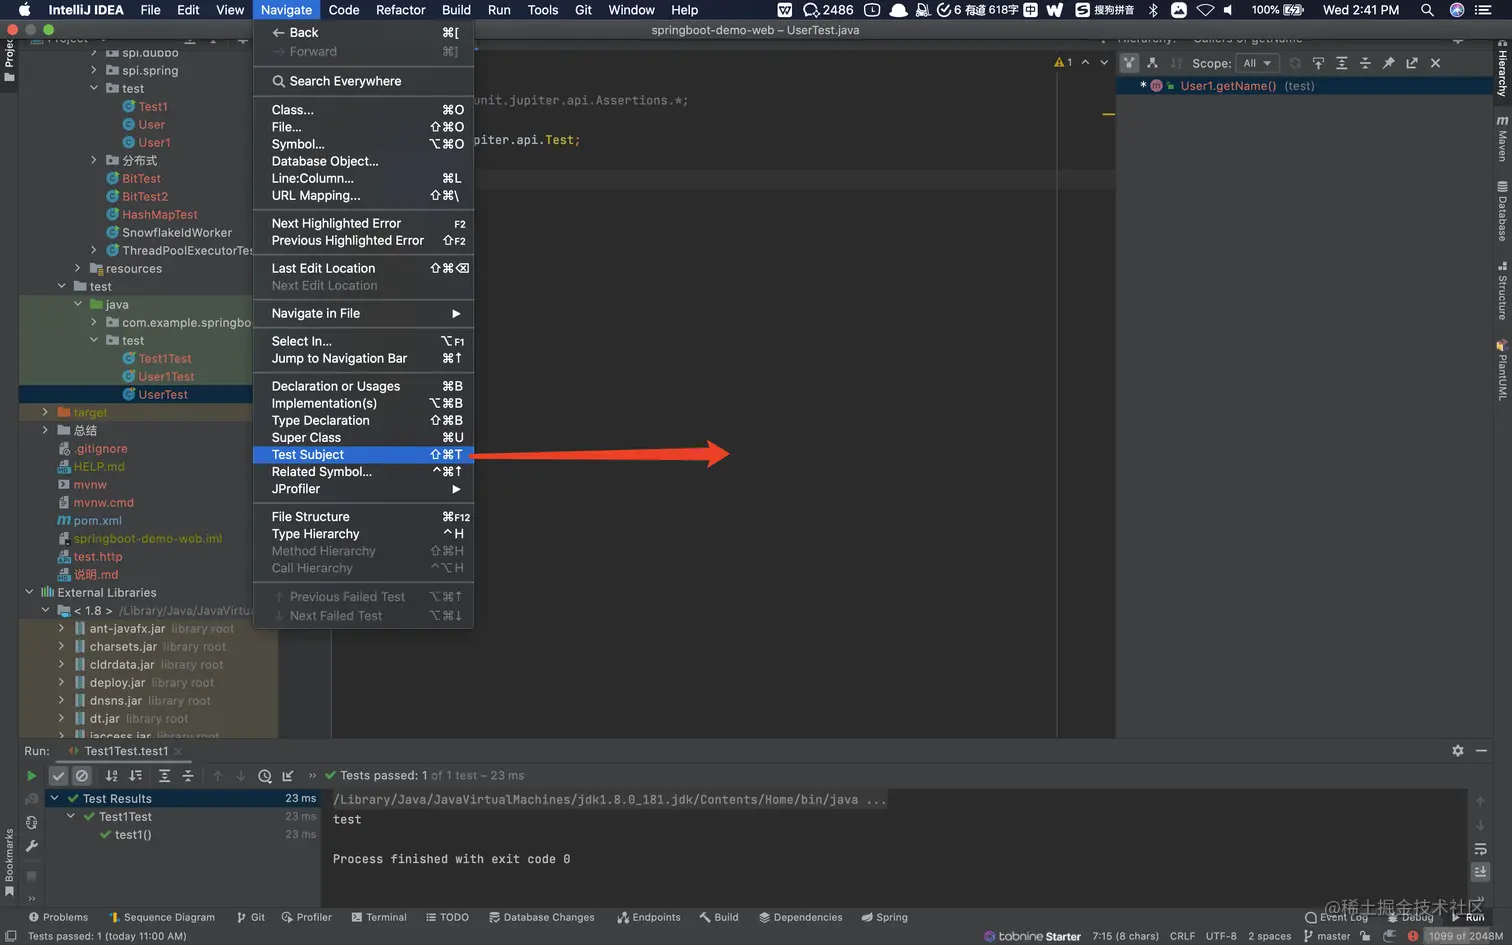This screenshot has width=1512, height=945.
Task: Open the Navigate in File submenu
Action: (363, 314)
